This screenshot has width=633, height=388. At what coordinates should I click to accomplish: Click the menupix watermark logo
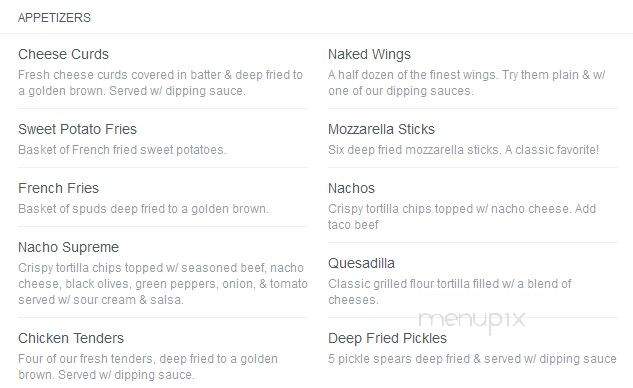pyautogui.click(x=472, y=321)
